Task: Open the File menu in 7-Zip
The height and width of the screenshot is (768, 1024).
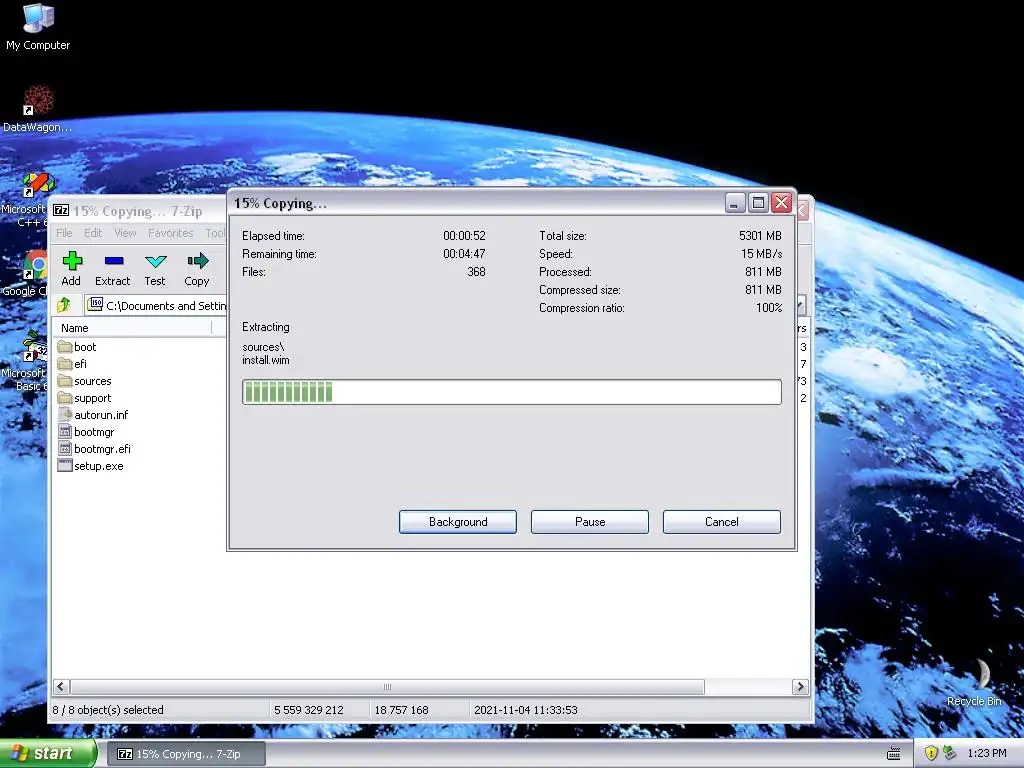Action: pyautogui.click(x=64, y=233)
